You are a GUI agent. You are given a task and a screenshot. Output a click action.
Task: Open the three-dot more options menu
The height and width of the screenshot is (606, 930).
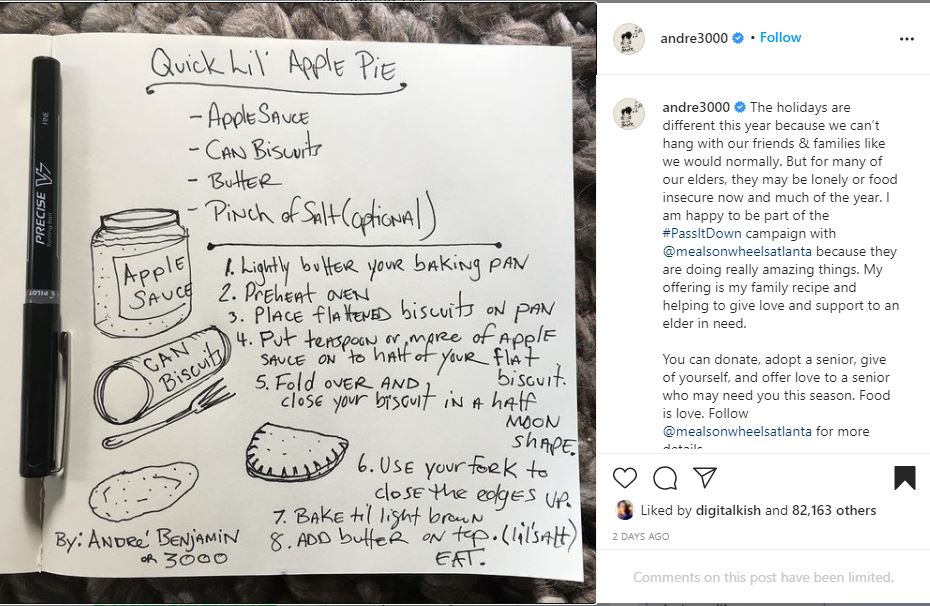907,39
